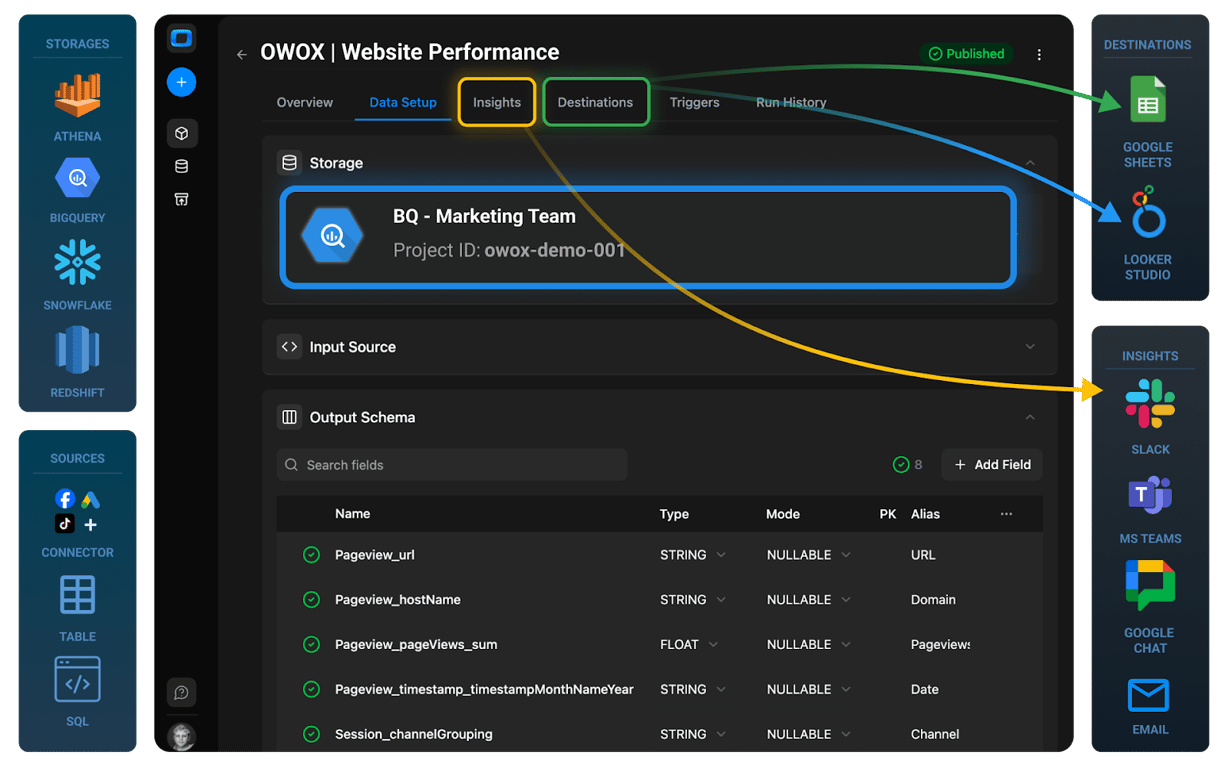Collapse the Storage section chevron
Screen dimensions: 1228x768
point(1030,163)
